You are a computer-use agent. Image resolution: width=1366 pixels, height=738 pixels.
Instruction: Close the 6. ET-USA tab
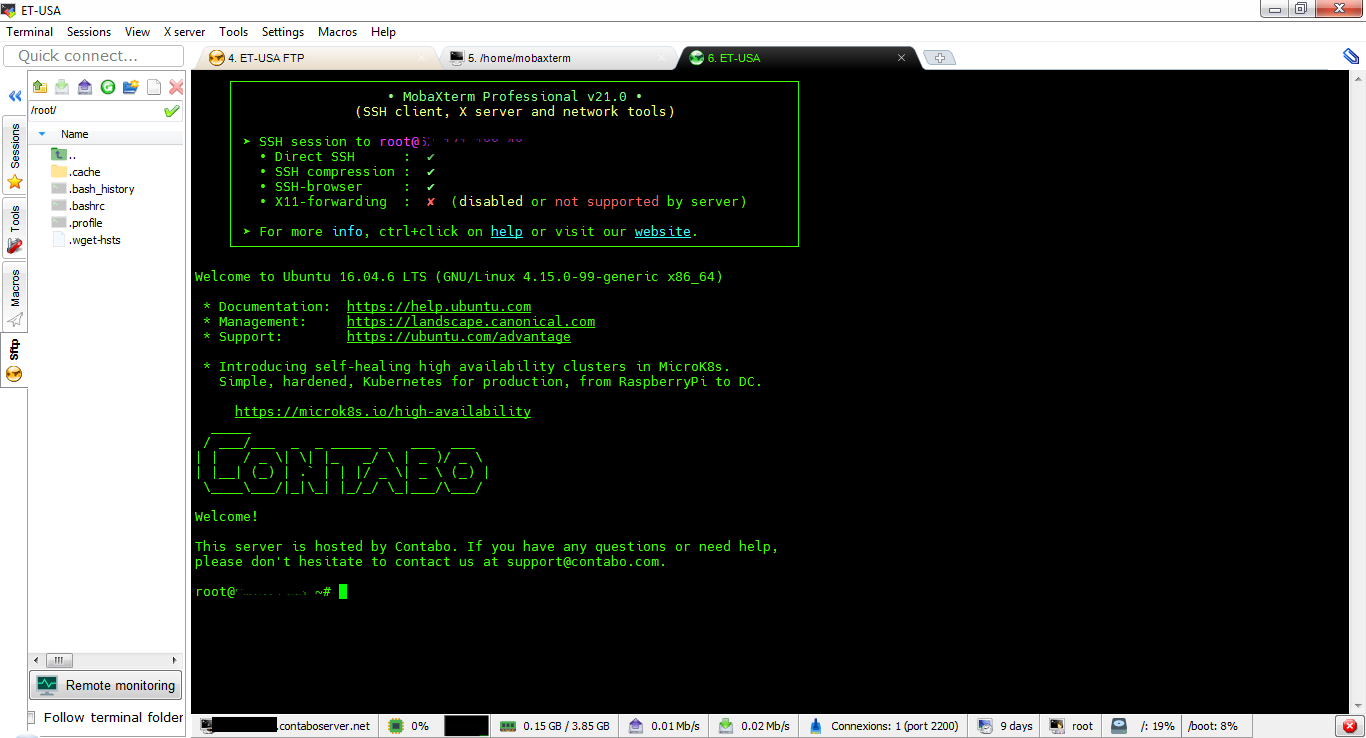(x=901, y=58)
